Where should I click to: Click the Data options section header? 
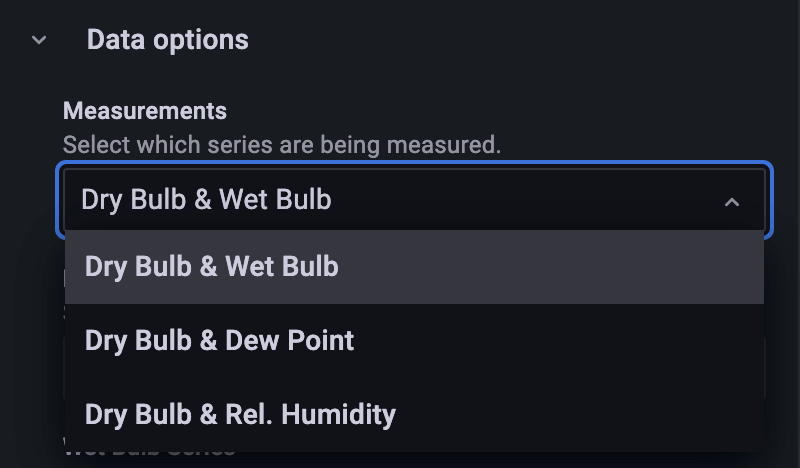(167, 40)
